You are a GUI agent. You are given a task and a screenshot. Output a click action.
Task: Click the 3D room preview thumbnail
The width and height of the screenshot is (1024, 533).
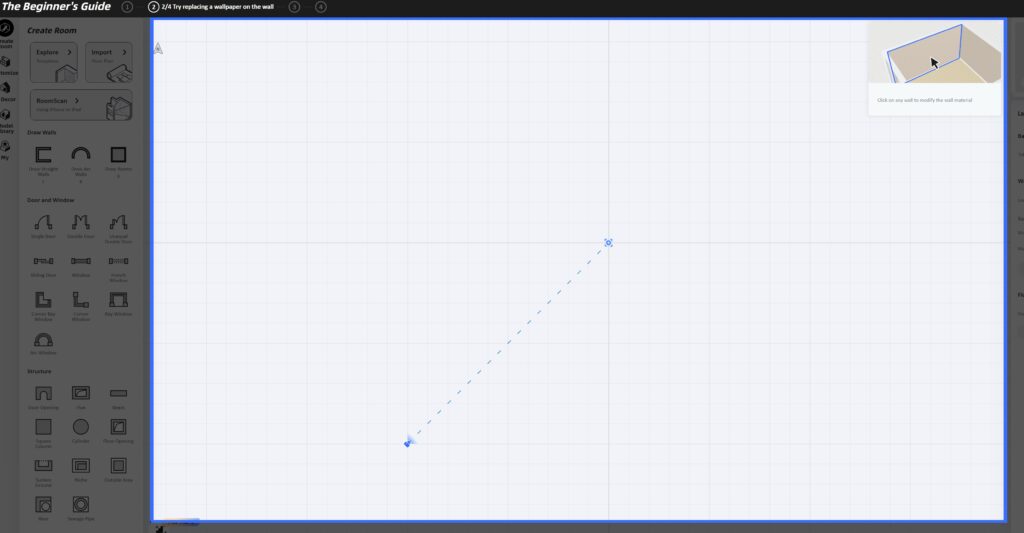pyautogui.click(x=935, y=52)
